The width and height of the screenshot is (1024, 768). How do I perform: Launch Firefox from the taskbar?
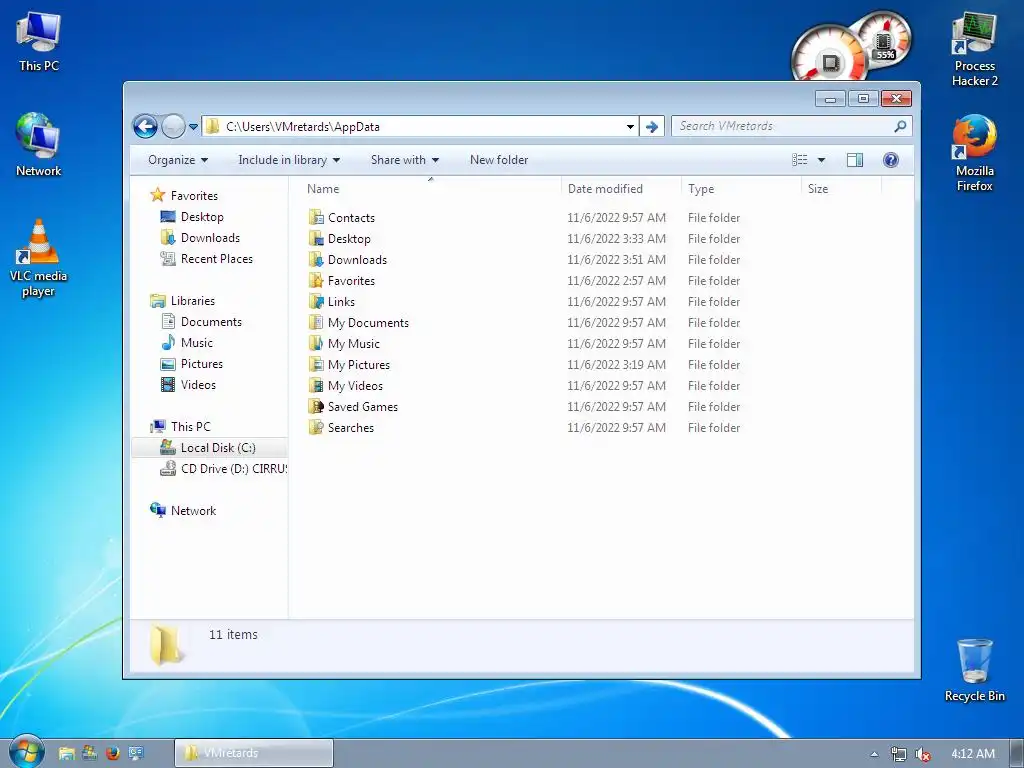pyautogui.click(x=112, y=753)
